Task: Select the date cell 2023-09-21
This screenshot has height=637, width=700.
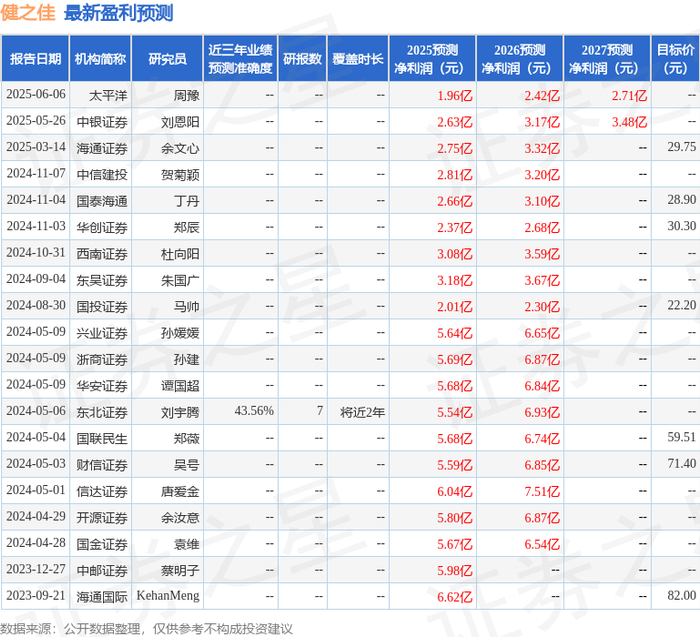Action: 36,595
